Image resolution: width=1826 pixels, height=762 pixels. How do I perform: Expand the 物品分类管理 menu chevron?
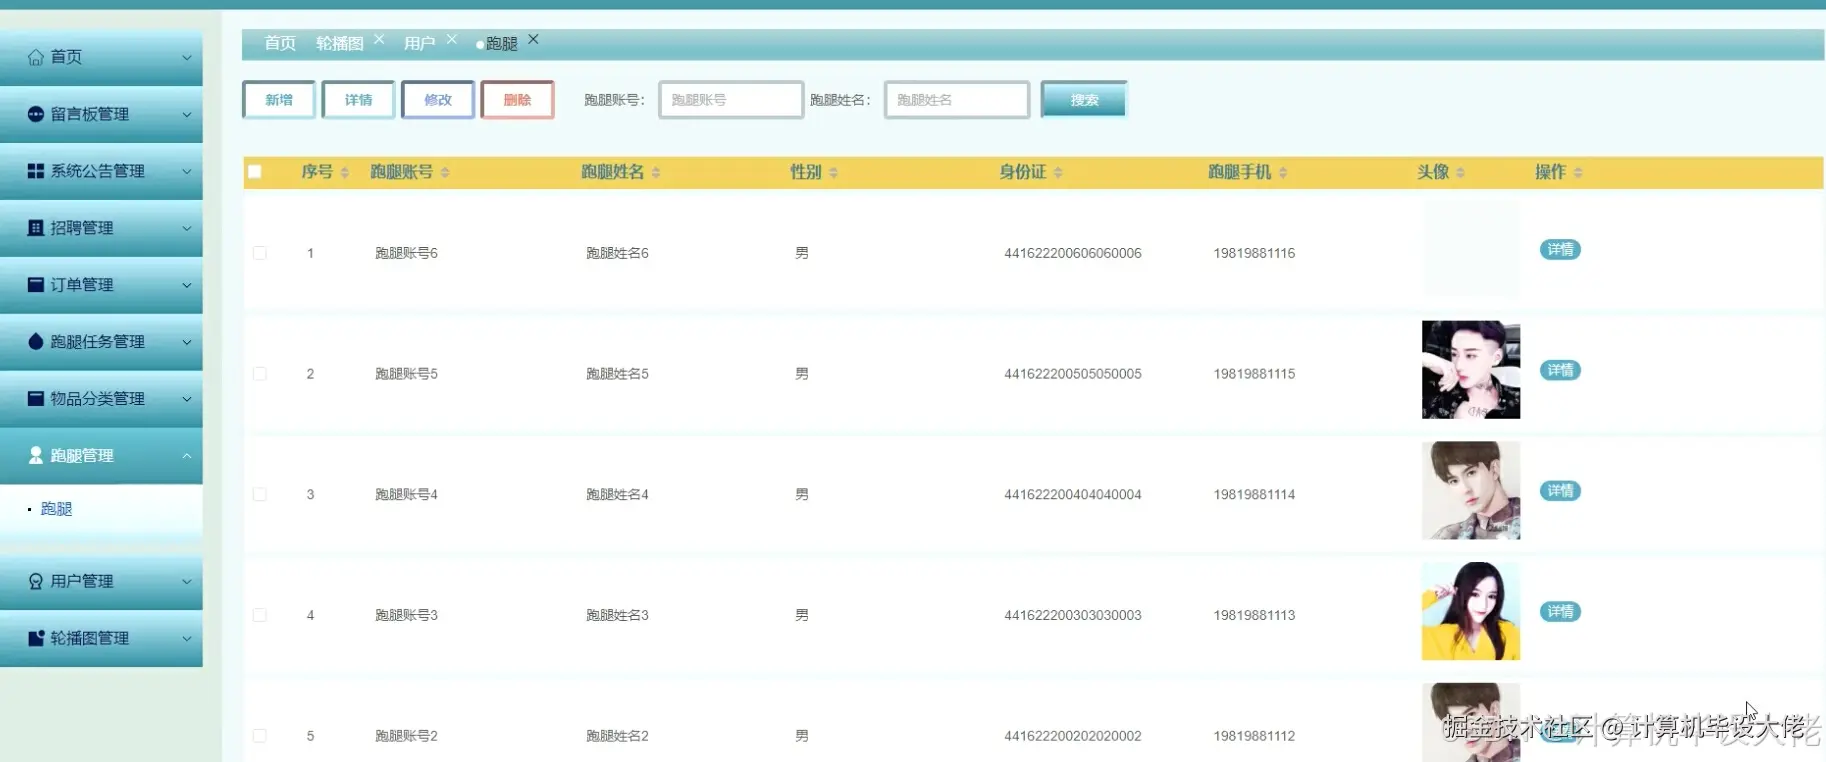(x=187, y=400)
